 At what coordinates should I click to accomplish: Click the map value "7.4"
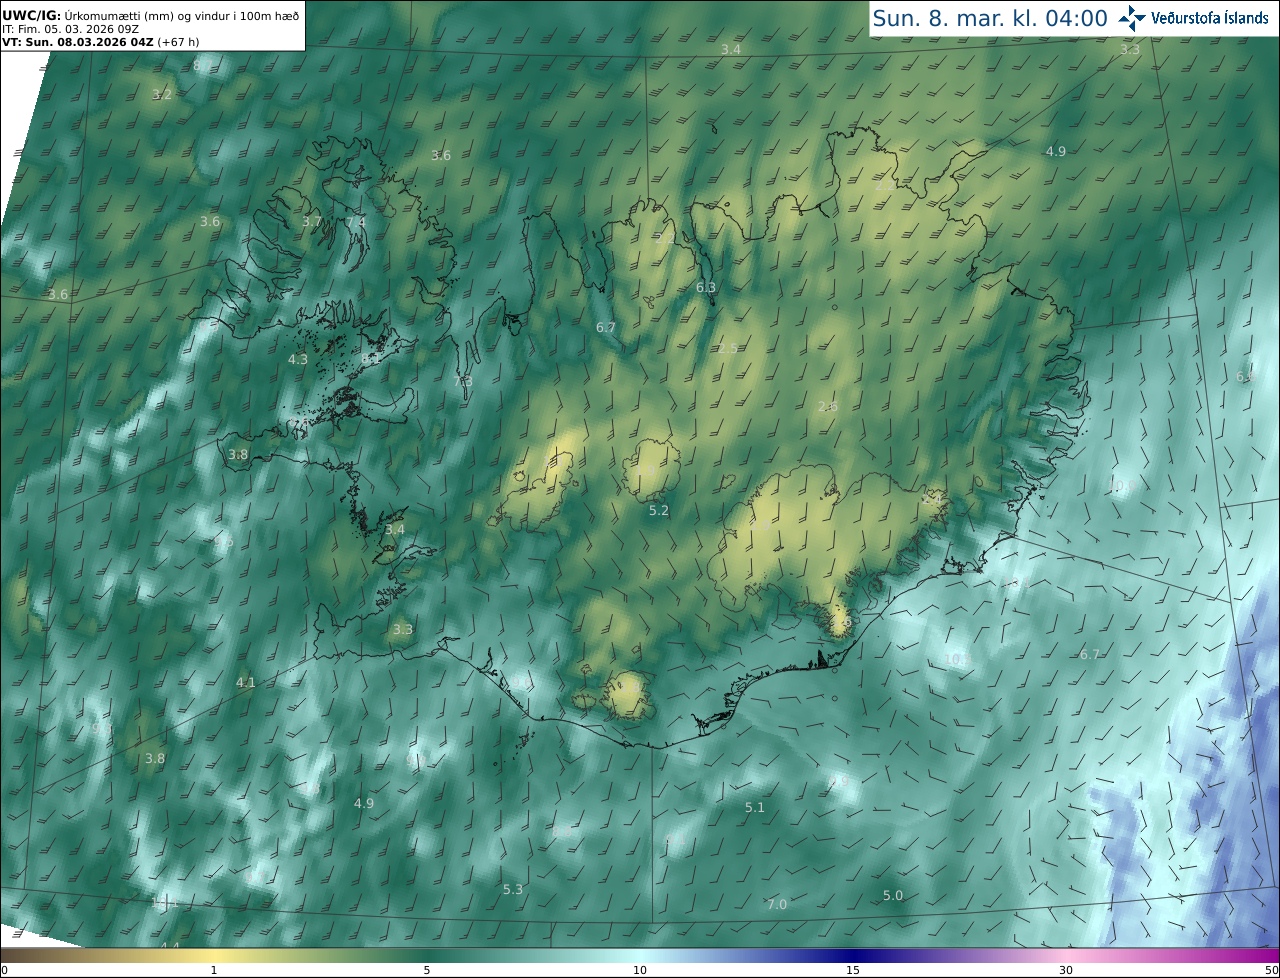tap(356, 221)
